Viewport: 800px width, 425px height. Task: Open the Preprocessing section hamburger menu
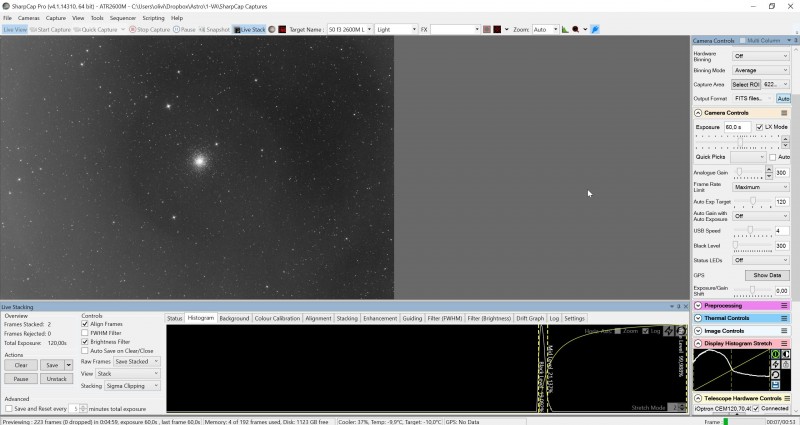[784, 306]
